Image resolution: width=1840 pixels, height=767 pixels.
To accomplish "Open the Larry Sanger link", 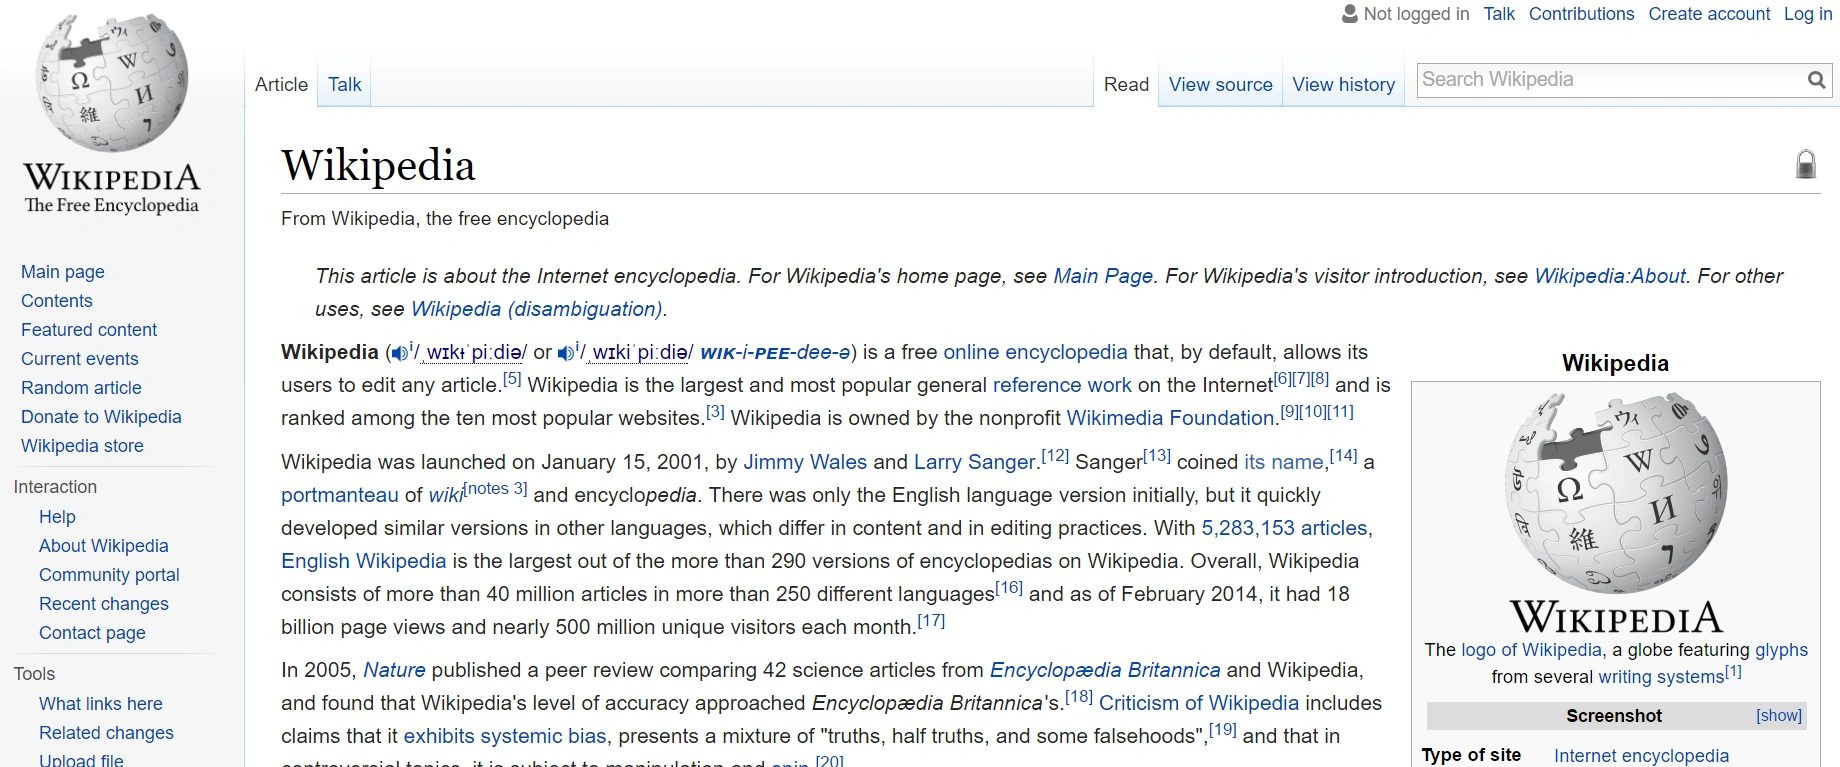I will coord(975,462).
